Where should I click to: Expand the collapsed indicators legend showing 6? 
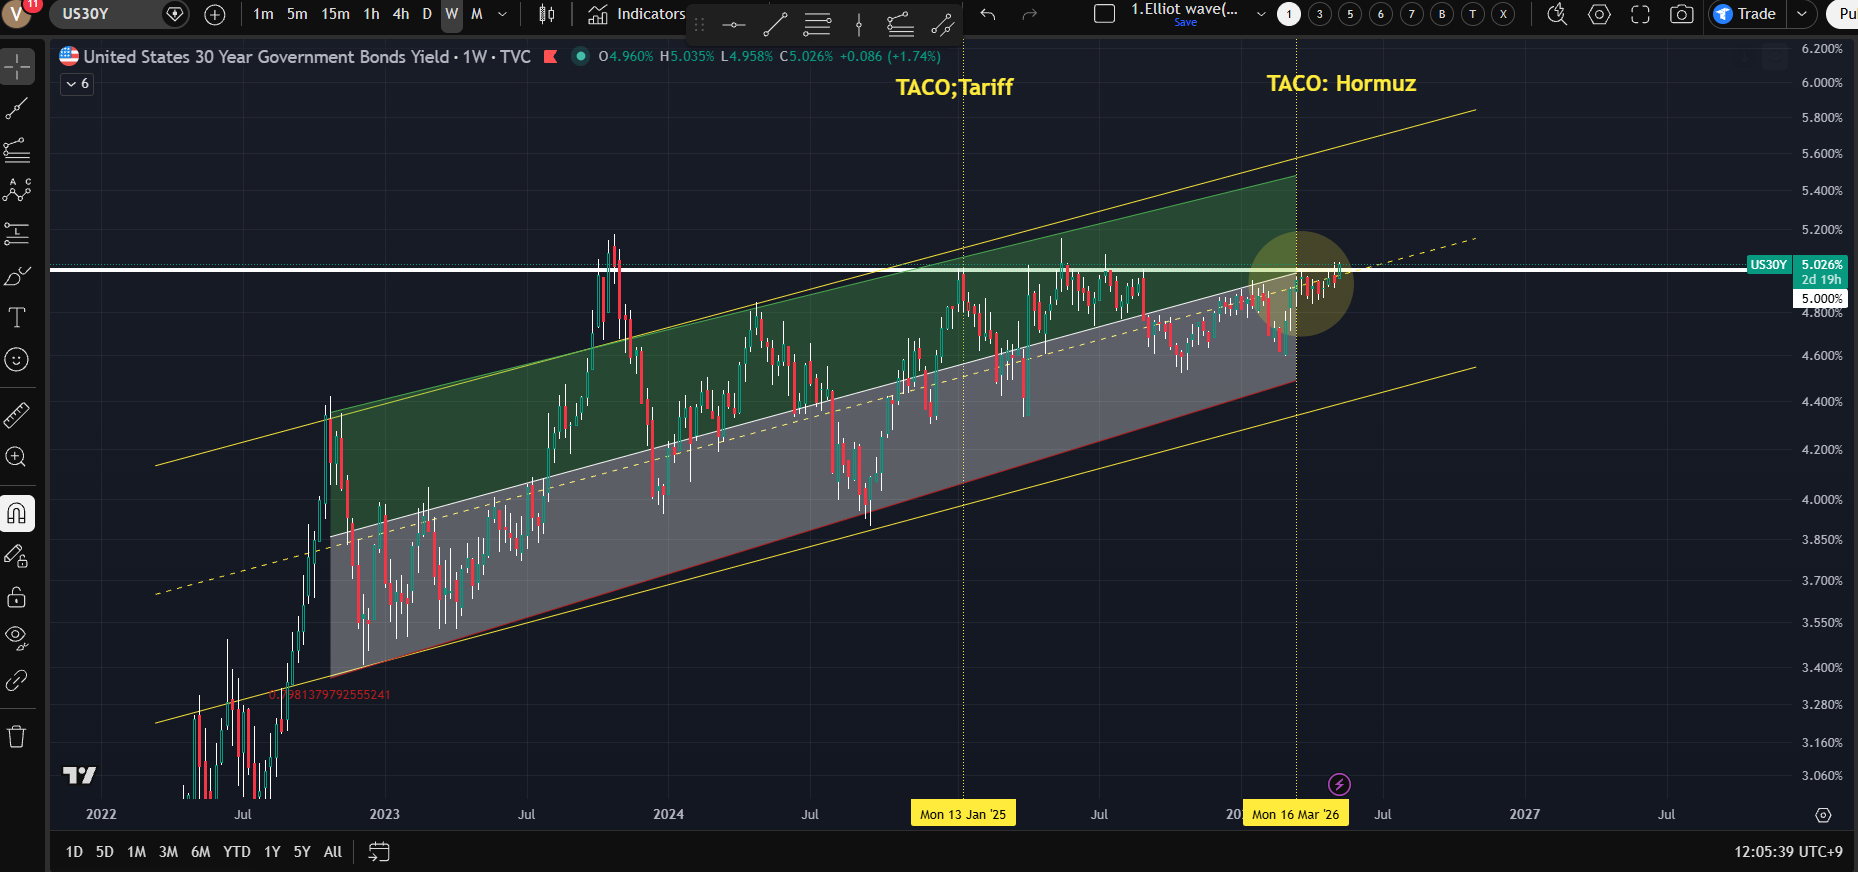tap(77, 84)
